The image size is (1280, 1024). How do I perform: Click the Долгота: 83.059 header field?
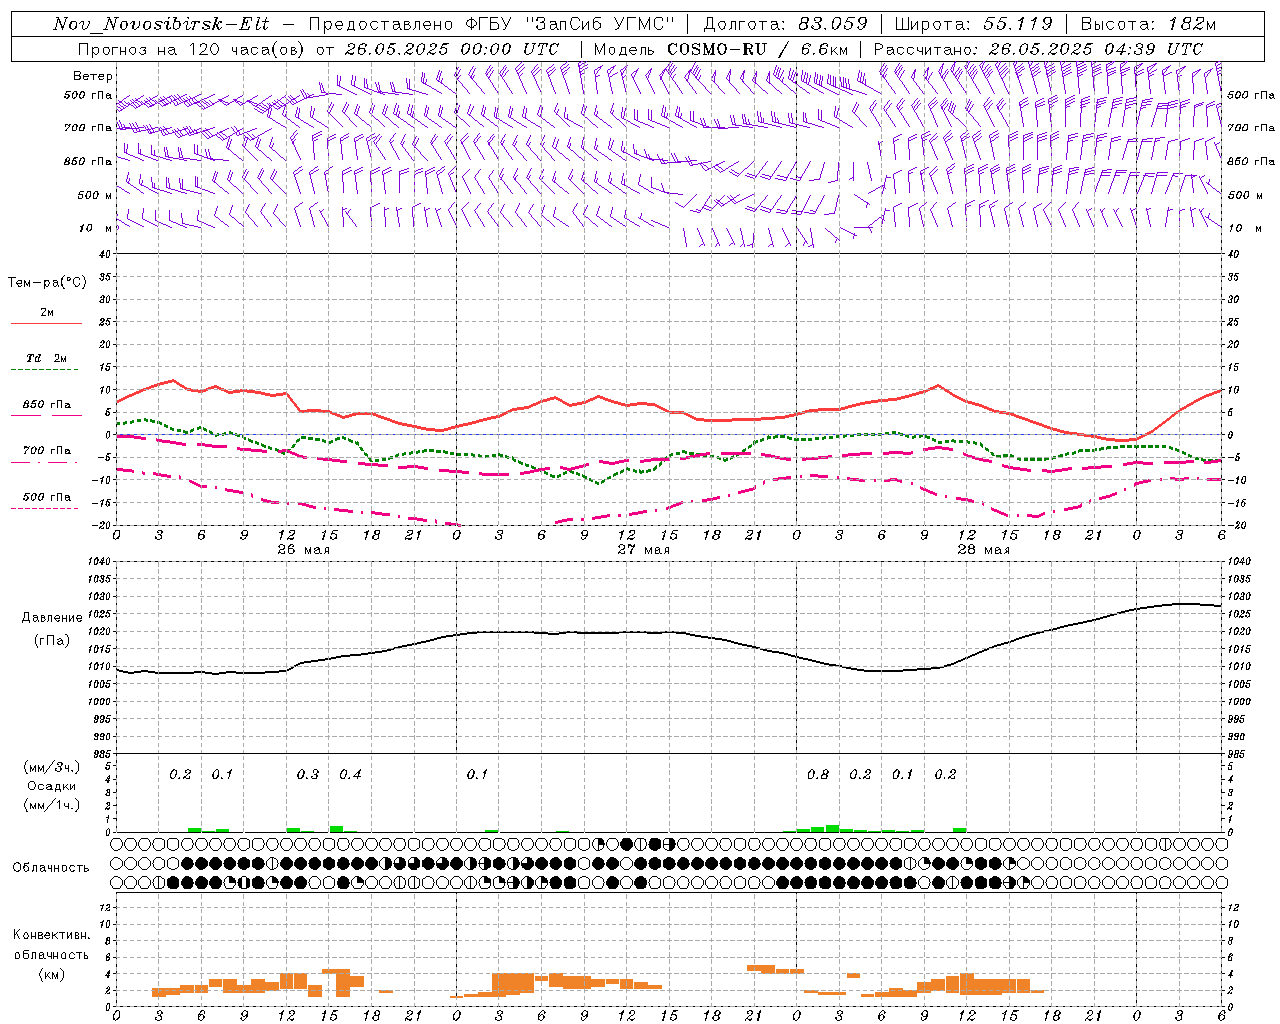(785, 24)
